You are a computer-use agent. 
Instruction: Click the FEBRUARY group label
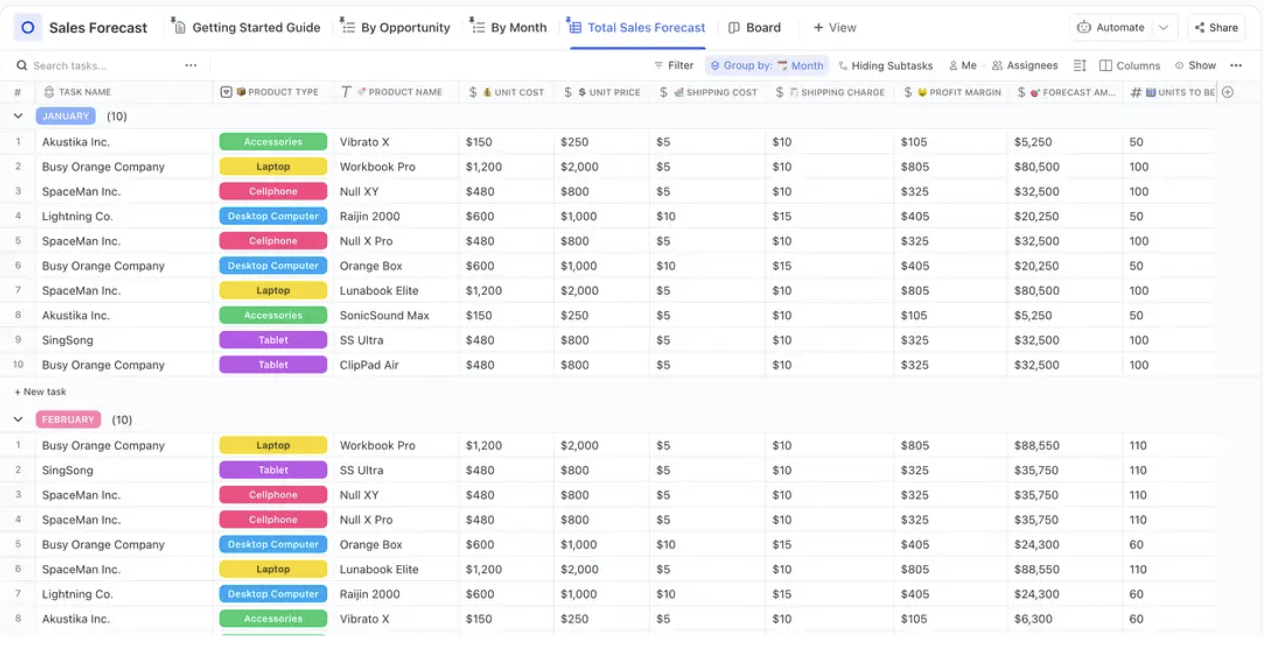pos(68,420)
